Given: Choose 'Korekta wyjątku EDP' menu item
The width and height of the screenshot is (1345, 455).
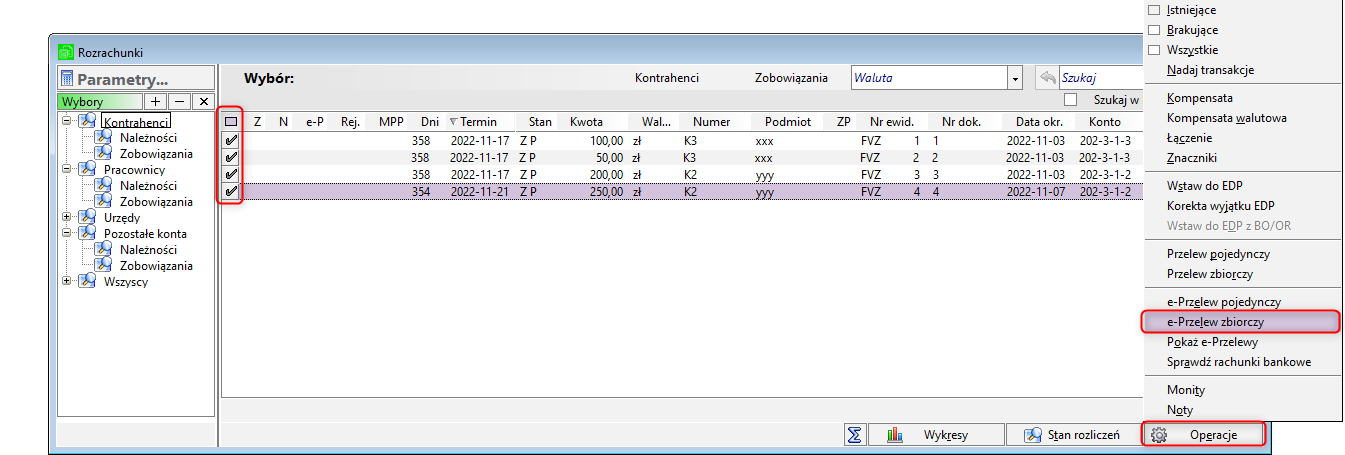Looking at the screenshot, I should [x=1240, y=206].
